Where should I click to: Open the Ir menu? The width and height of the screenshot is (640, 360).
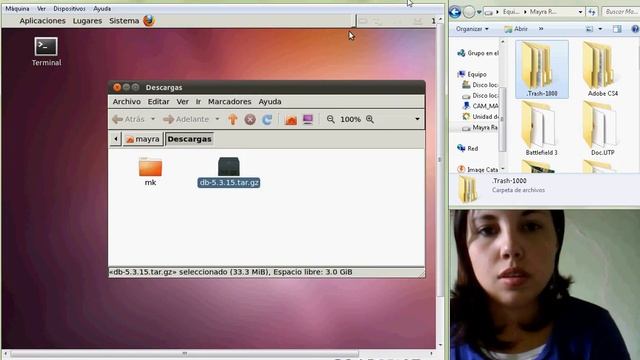tap(198, 102)
